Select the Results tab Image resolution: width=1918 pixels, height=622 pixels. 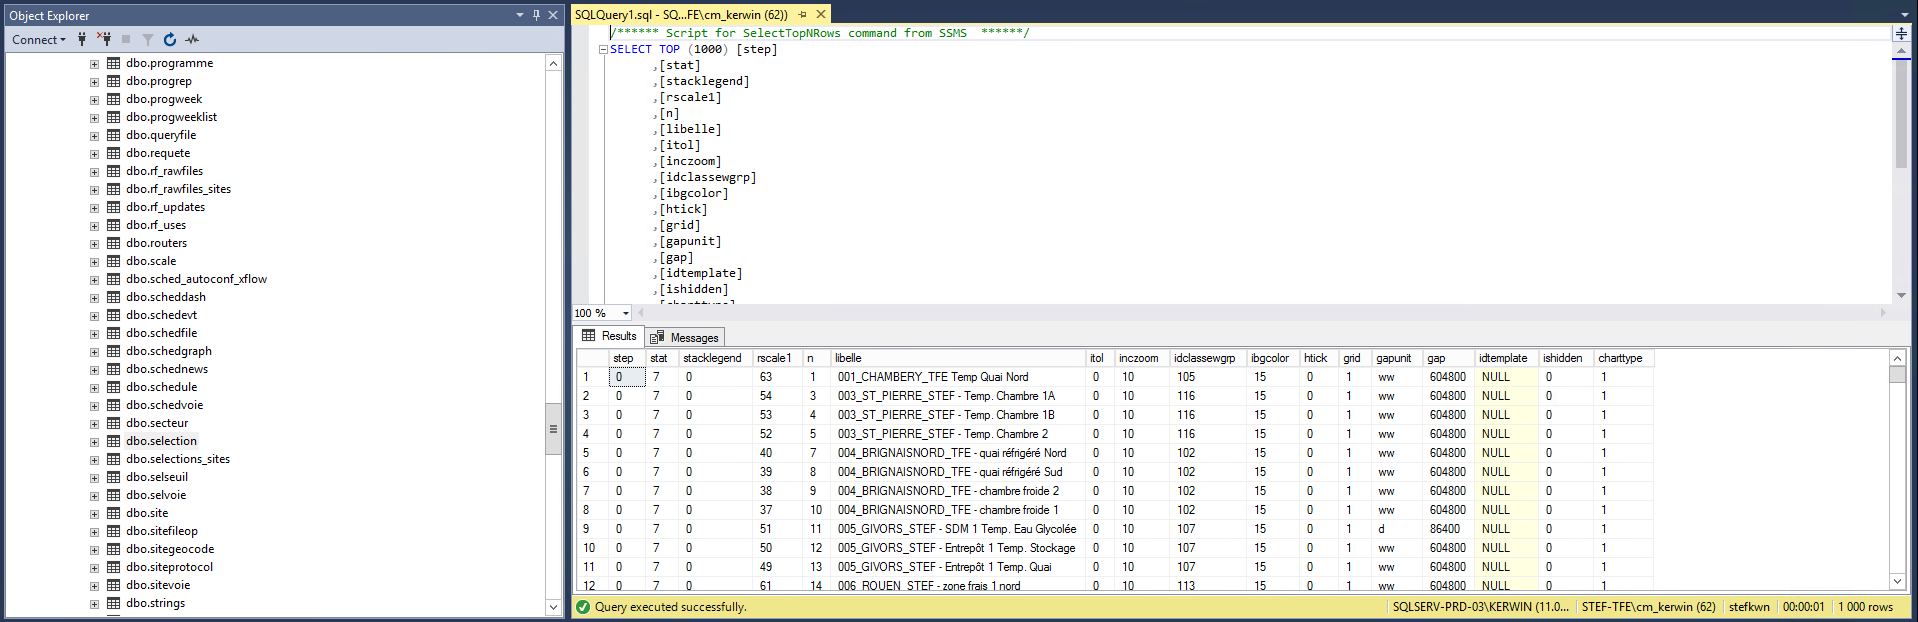pyautogui.click(x=609, y=336)
